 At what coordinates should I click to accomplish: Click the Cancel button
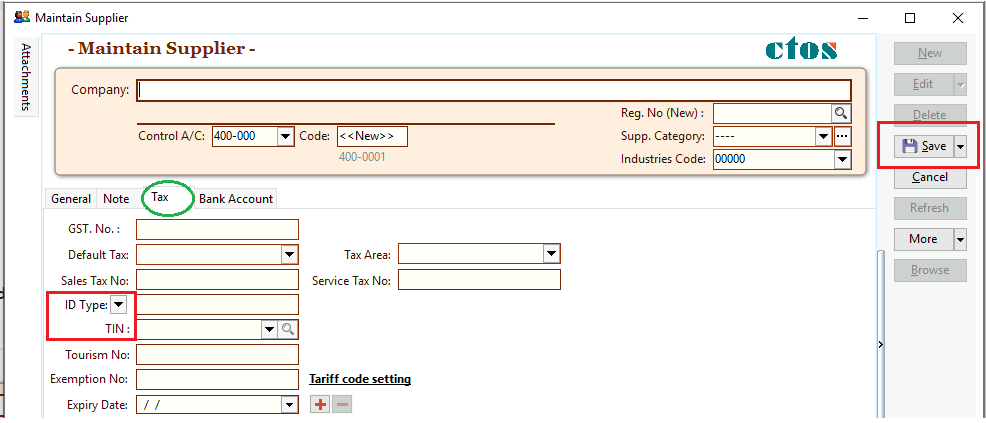[930, 177]
